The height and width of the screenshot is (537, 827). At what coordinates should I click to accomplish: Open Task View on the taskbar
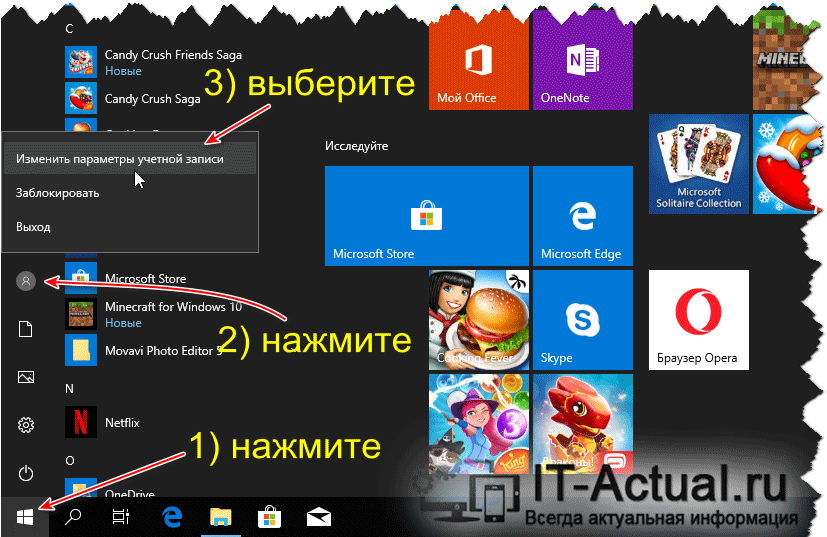(x=121, y=517)
